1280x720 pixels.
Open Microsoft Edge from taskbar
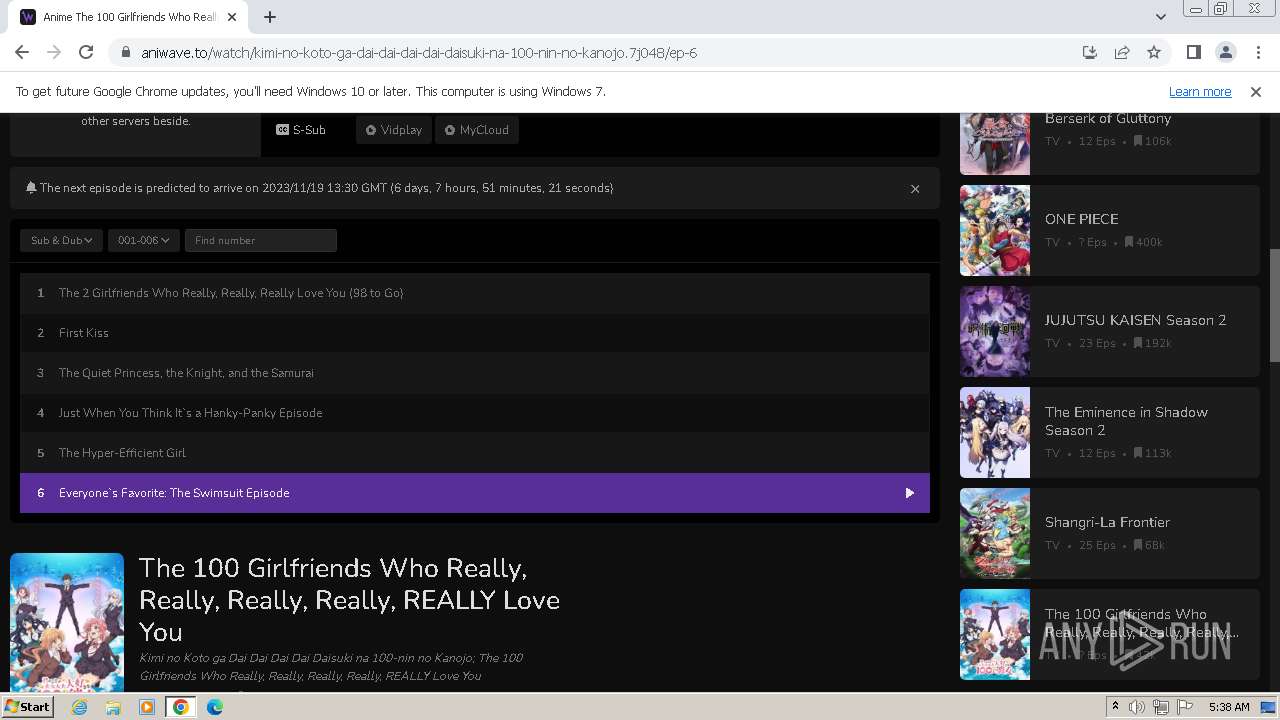coord(215,707)
